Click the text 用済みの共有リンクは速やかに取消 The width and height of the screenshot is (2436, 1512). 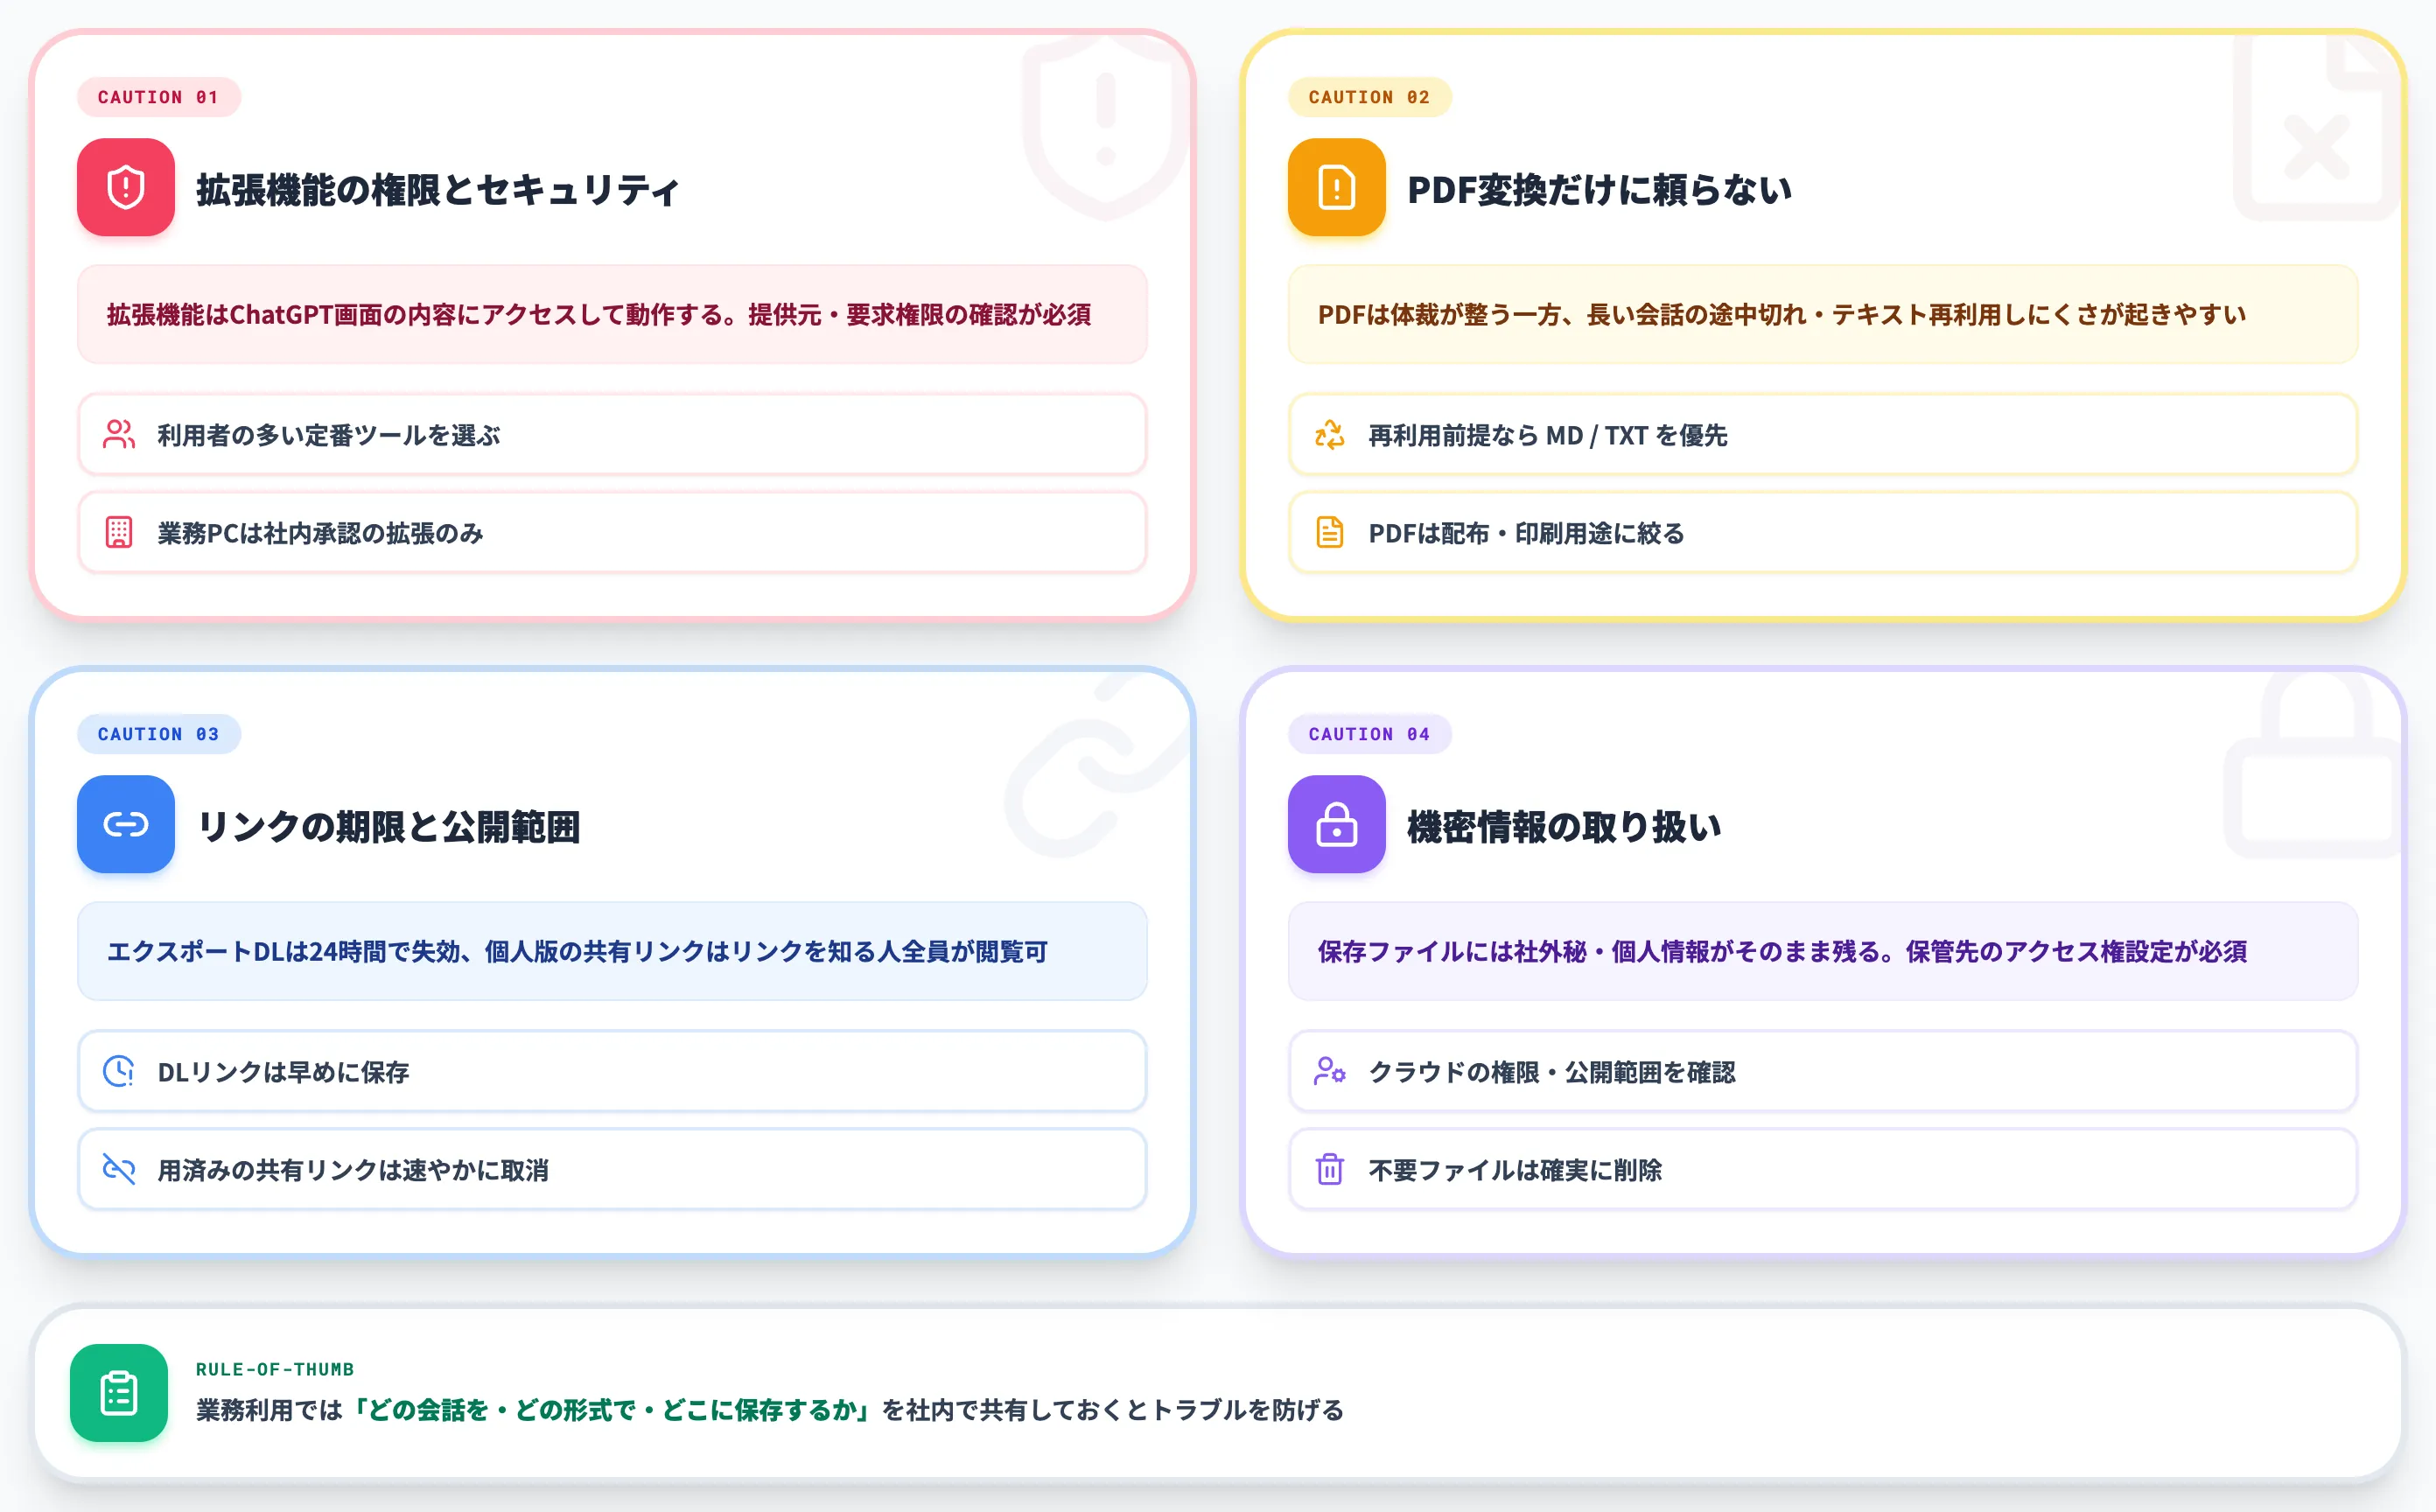tap(353, 1170)
